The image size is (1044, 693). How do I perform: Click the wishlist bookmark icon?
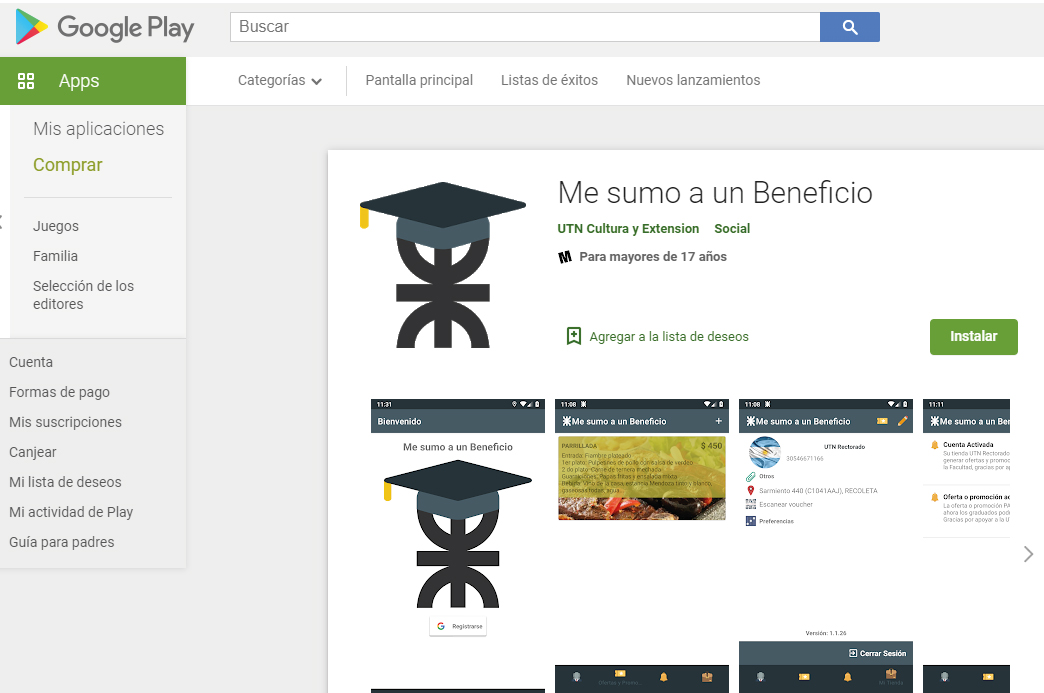(x=573, y=336)
